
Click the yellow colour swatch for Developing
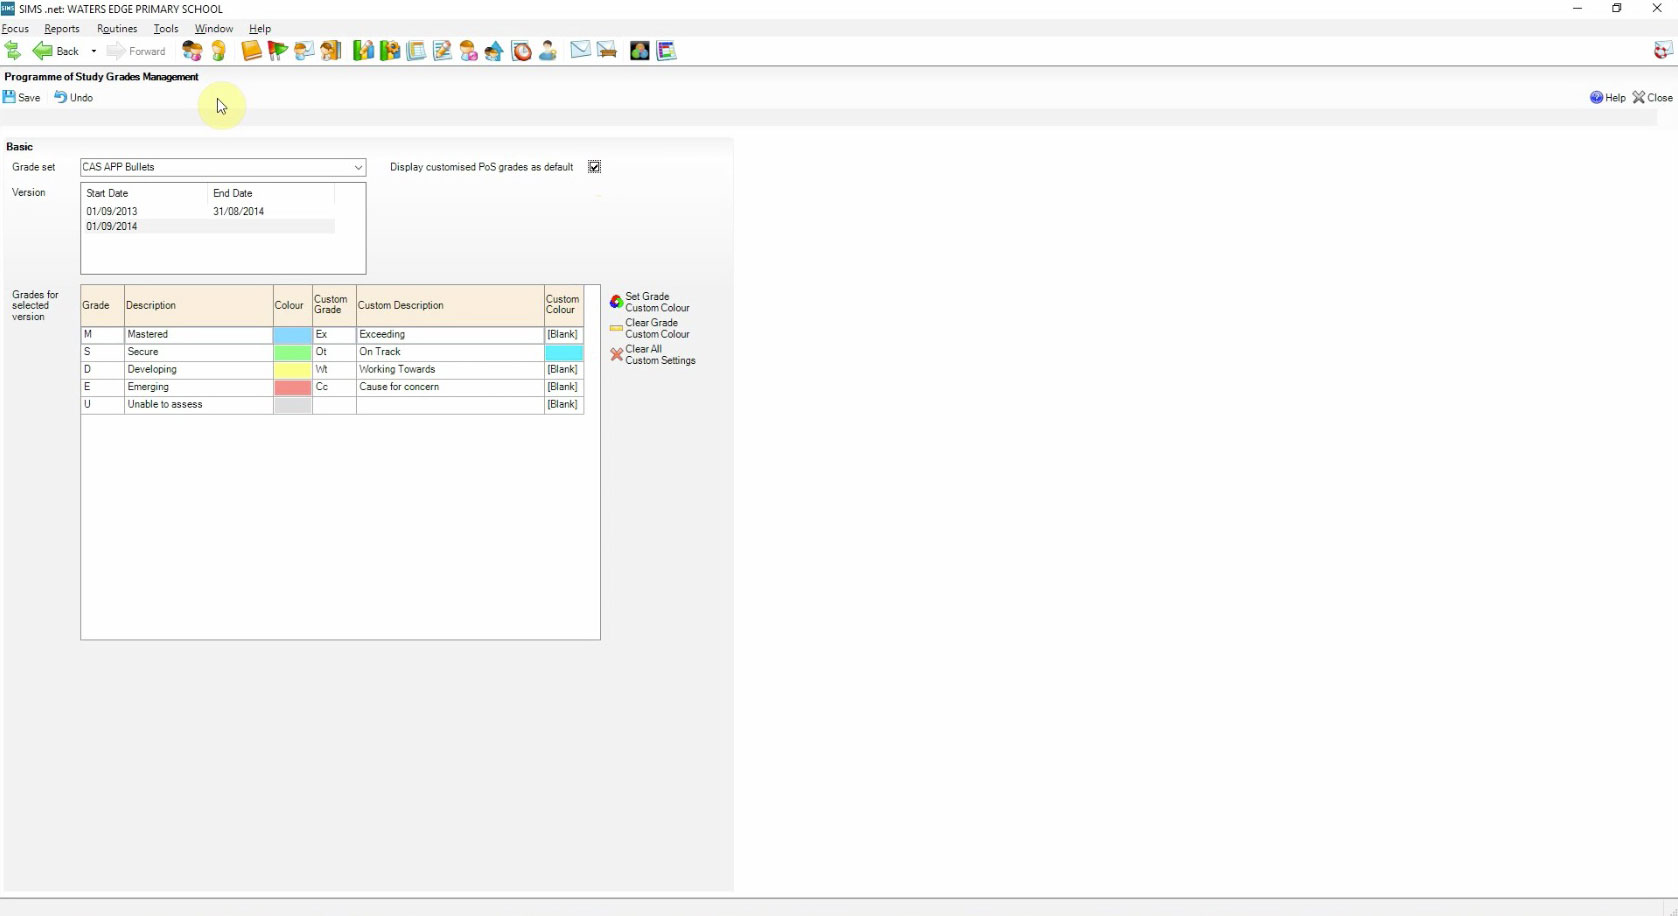point(293,370)
